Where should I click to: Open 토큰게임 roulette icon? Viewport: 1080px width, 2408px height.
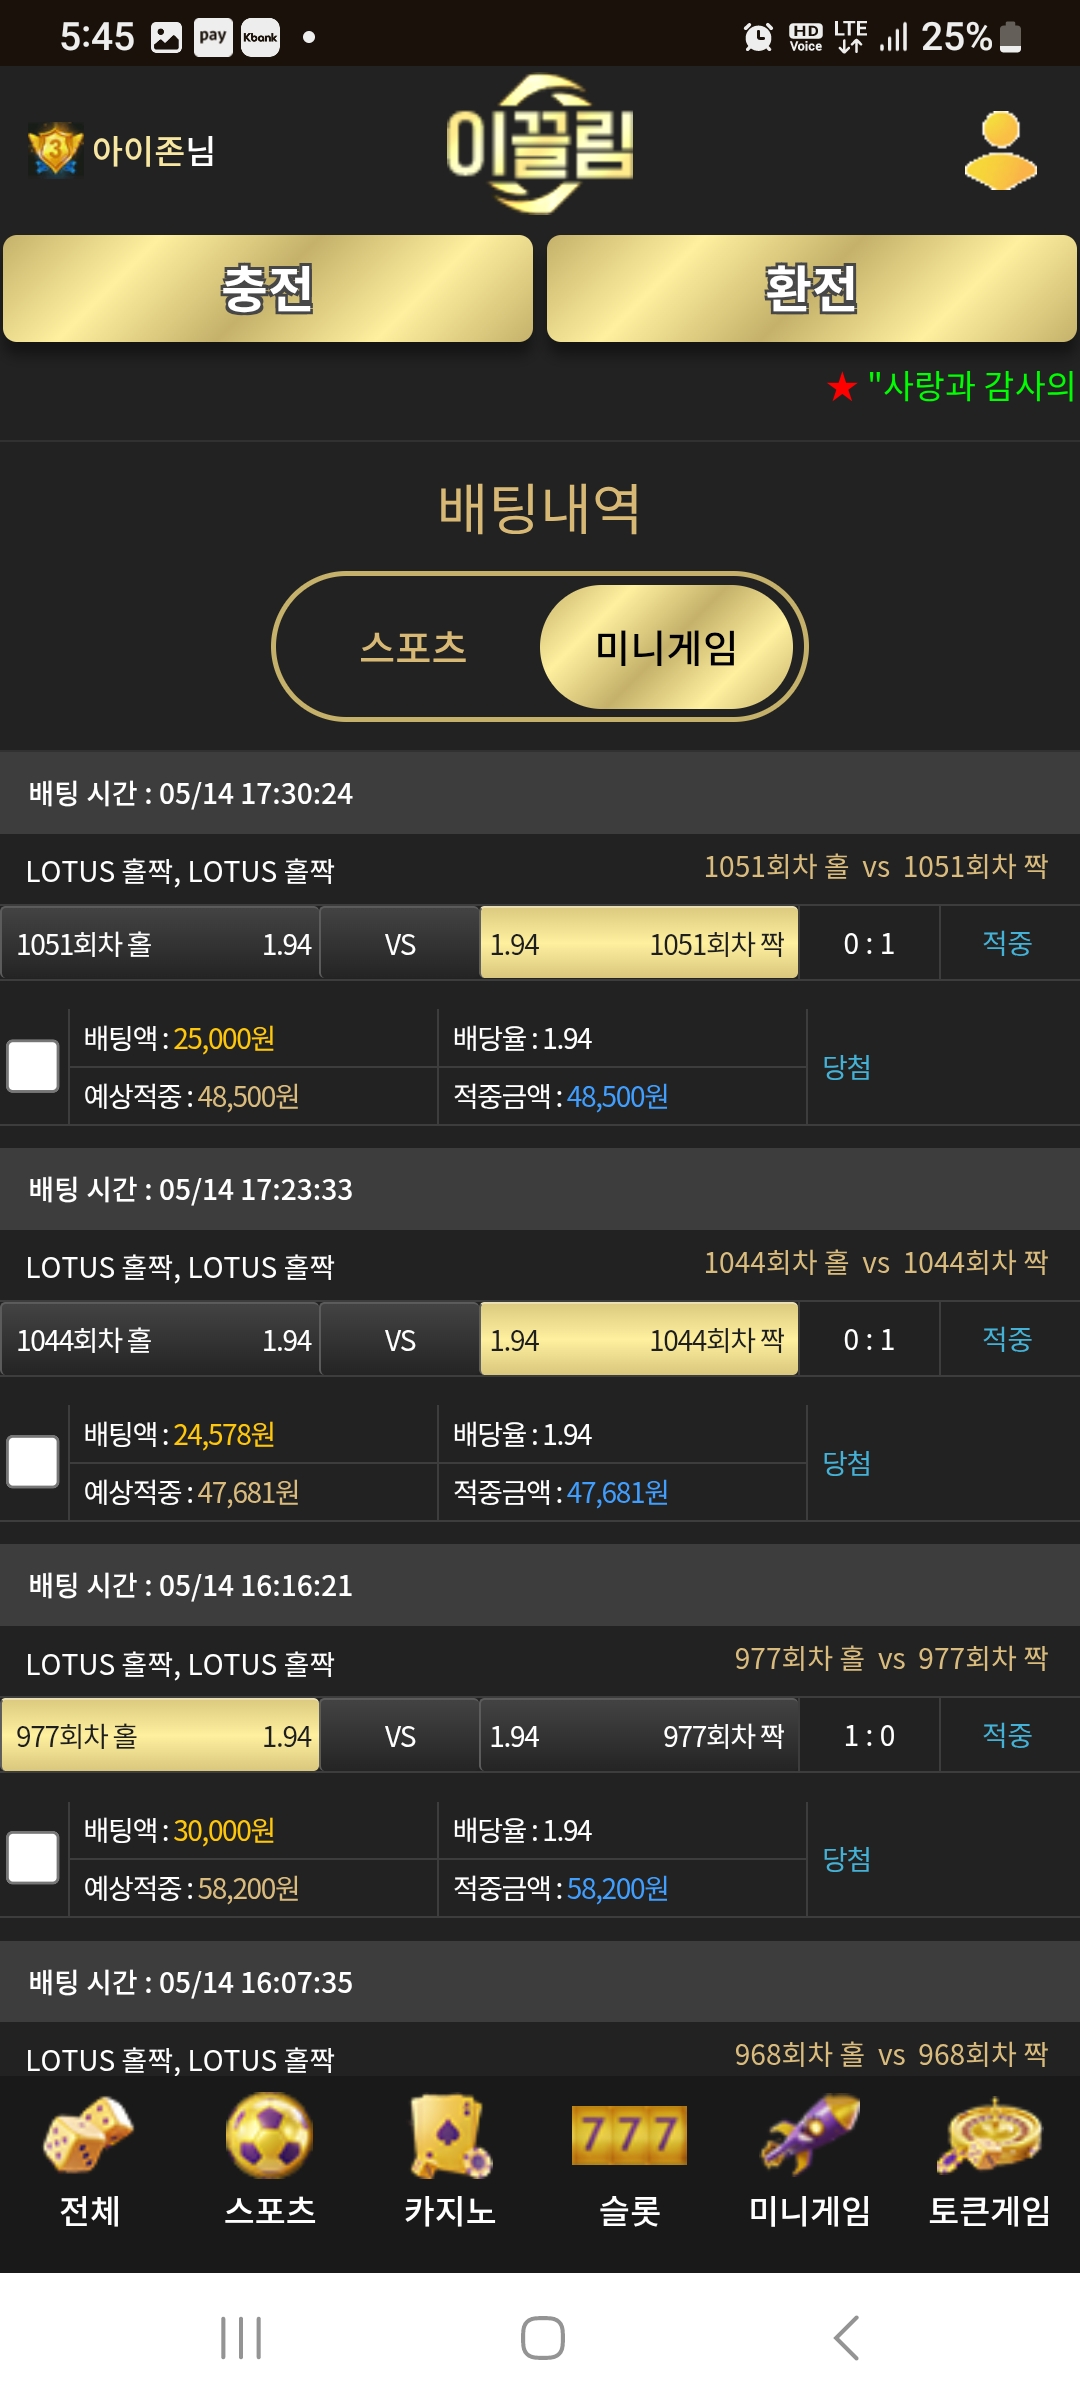pyautogui.click(x=989, y=2135)
